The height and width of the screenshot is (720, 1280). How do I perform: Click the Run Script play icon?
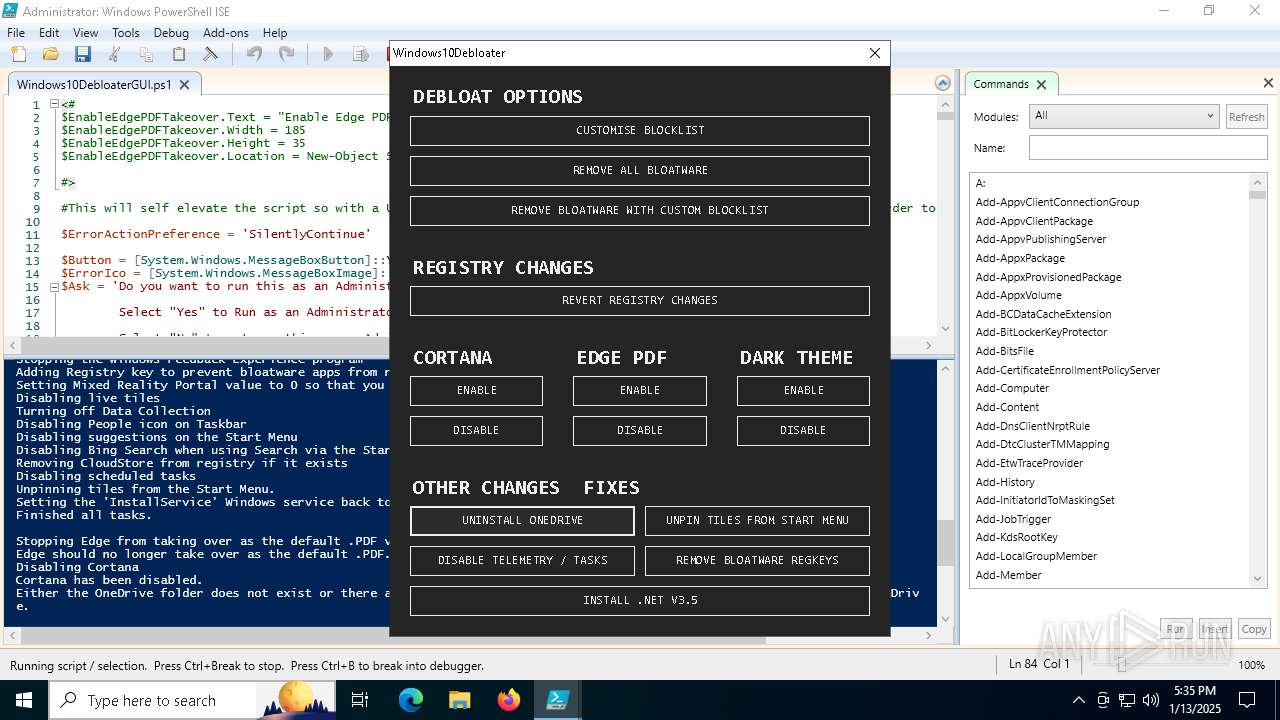pos(328,54)
